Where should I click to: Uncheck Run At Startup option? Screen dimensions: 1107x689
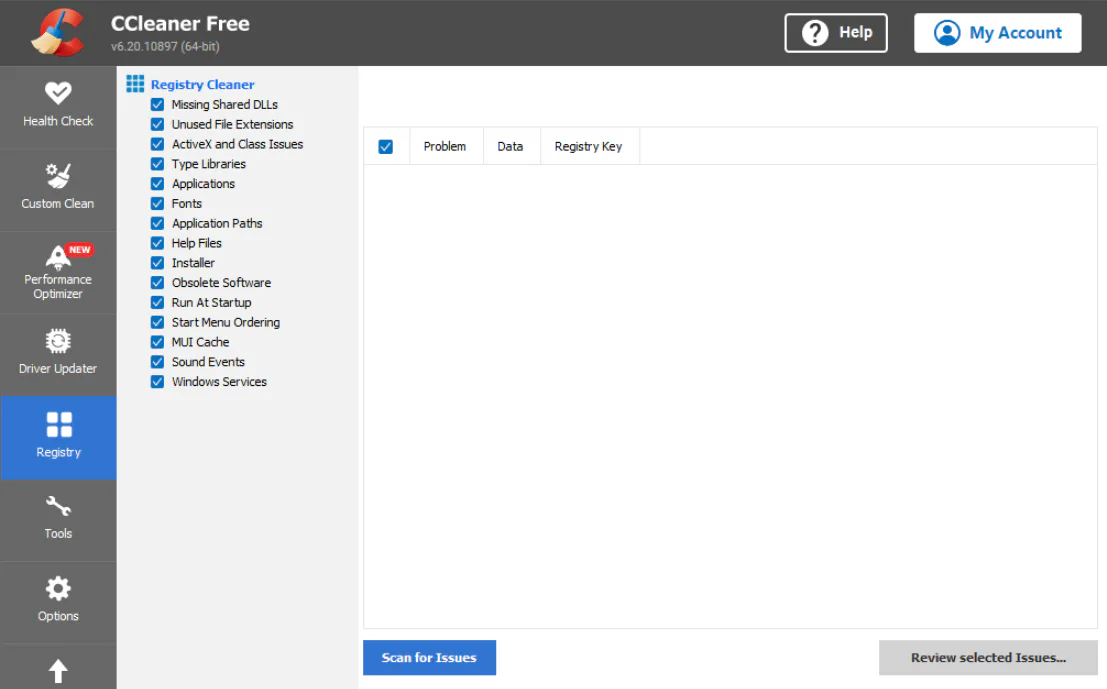point(157,302)
